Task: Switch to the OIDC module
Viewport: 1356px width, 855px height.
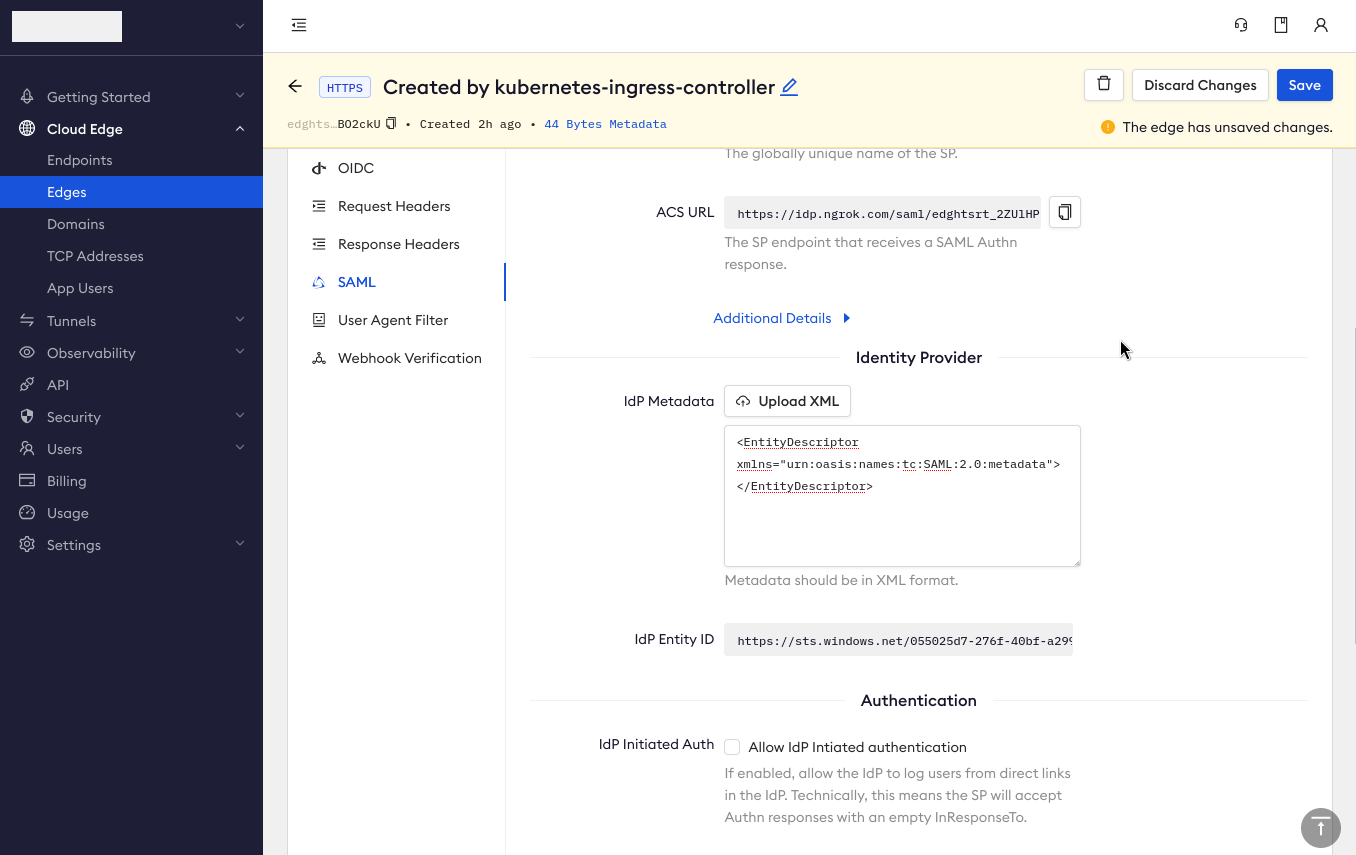Action: coord(355,168)
